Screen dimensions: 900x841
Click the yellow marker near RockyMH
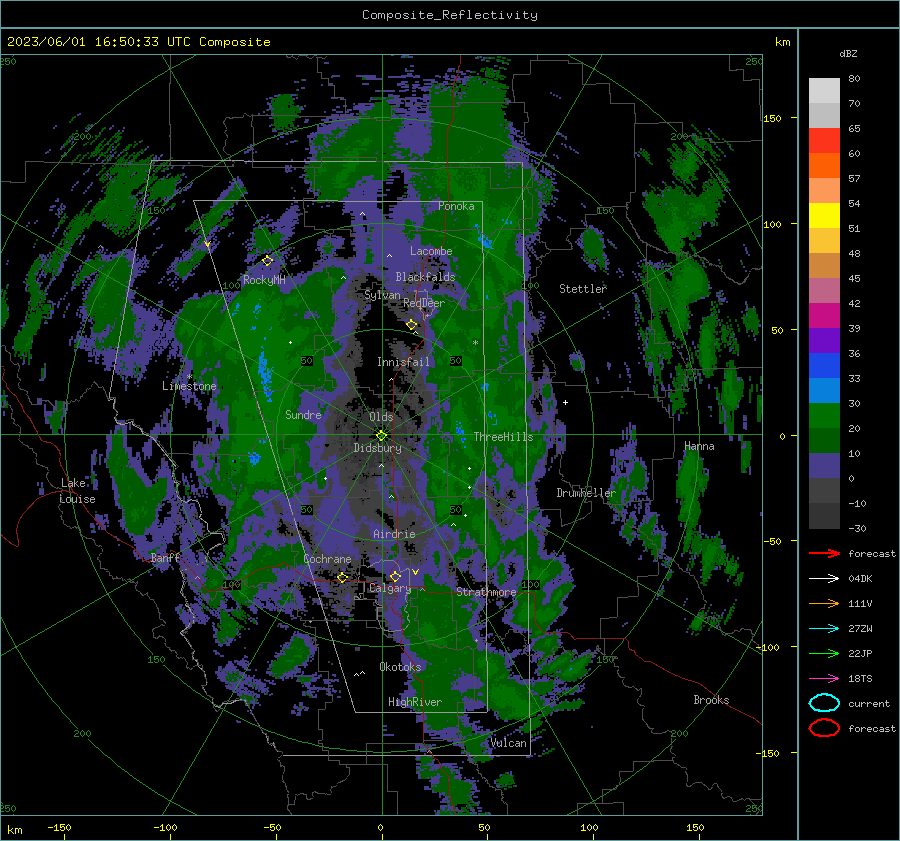tap(267, 261)
